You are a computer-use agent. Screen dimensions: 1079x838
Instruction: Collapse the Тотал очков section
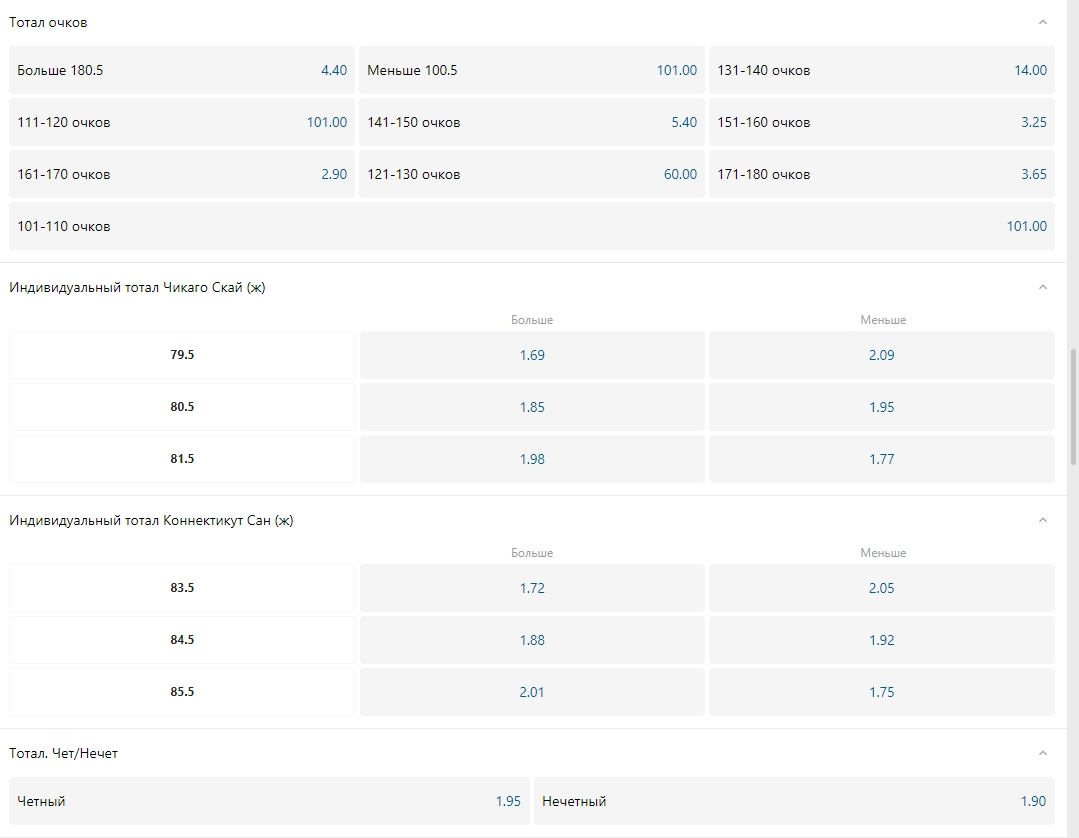tap(1042, 22)
